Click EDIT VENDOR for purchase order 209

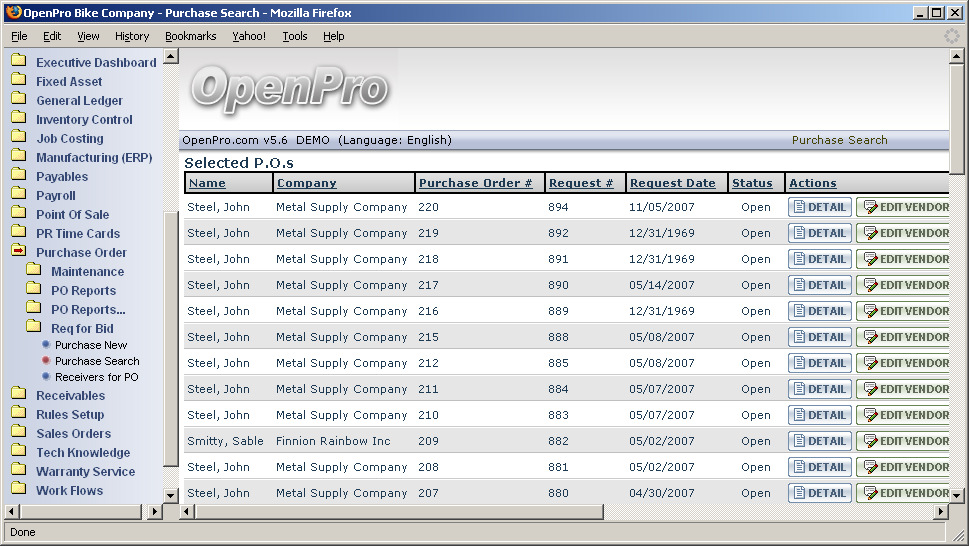pyautogui.click(x=905, y=441)
